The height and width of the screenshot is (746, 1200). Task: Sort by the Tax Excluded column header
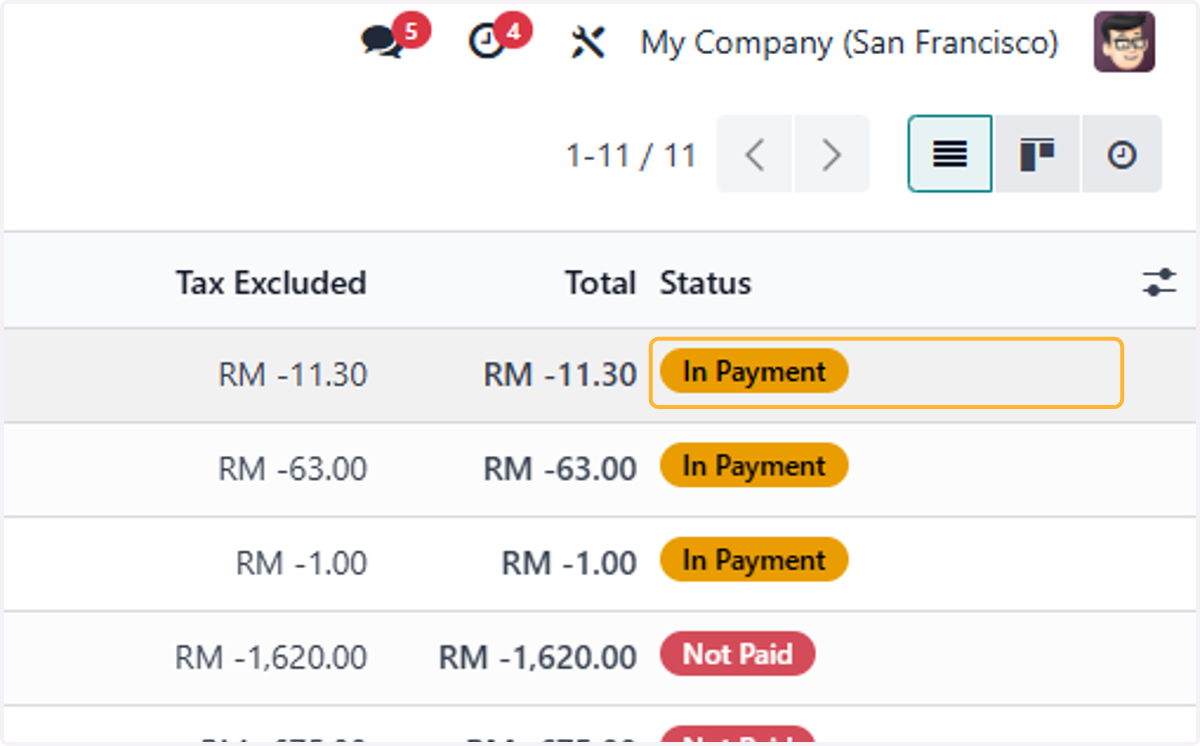point(271,283)
